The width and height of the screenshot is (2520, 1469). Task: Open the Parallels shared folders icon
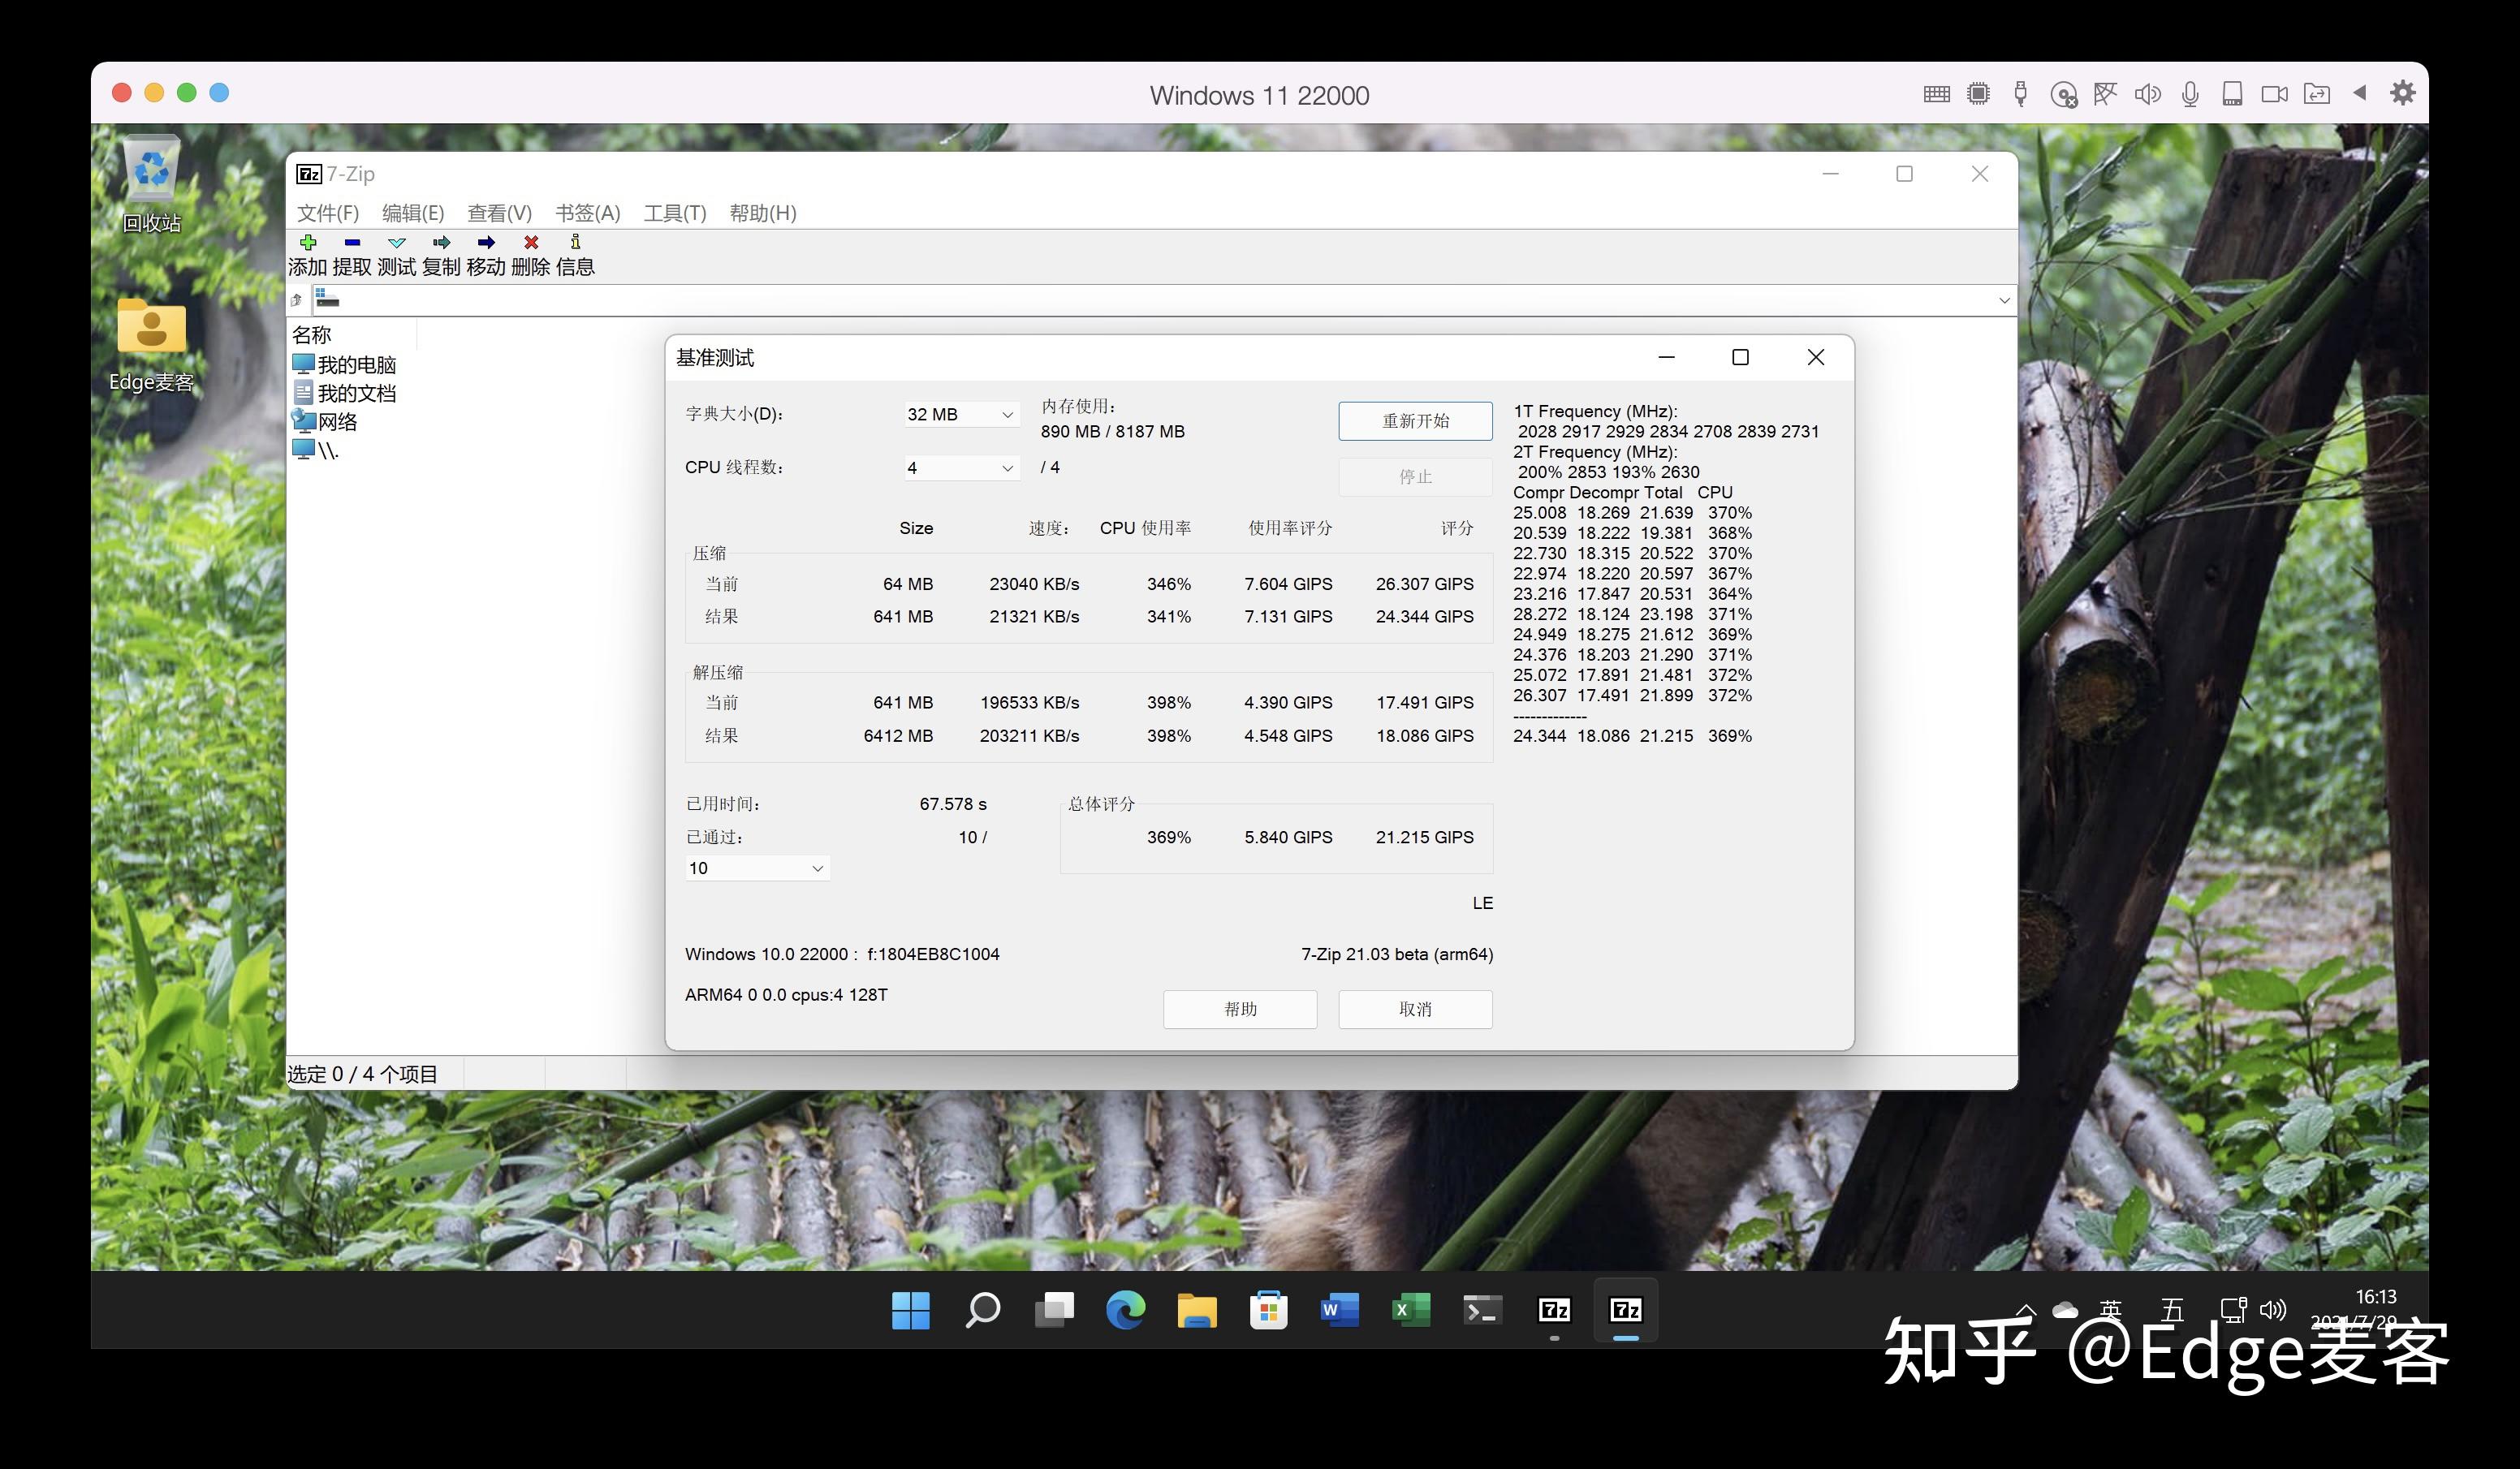click(2317, 94)
